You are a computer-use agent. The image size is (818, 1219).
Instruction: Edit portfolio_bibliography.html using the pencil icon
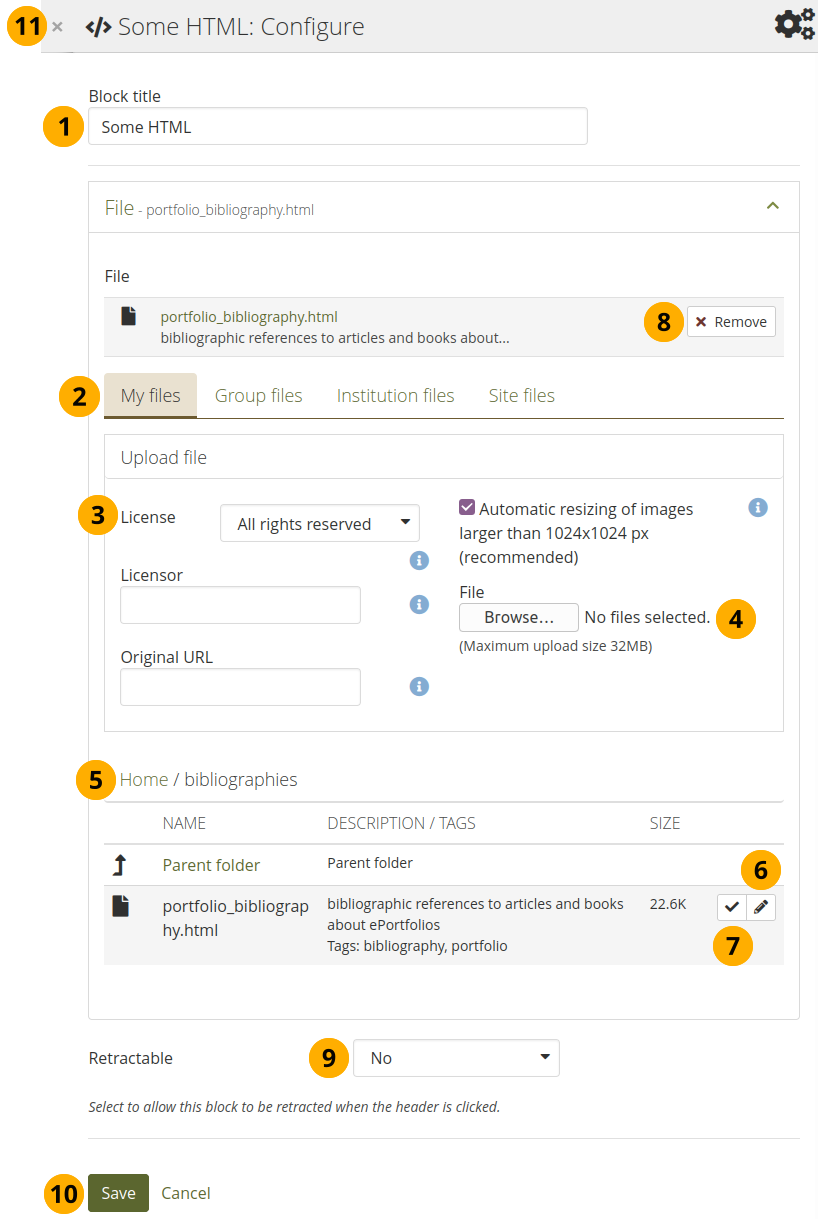click(x=761, y=907)
